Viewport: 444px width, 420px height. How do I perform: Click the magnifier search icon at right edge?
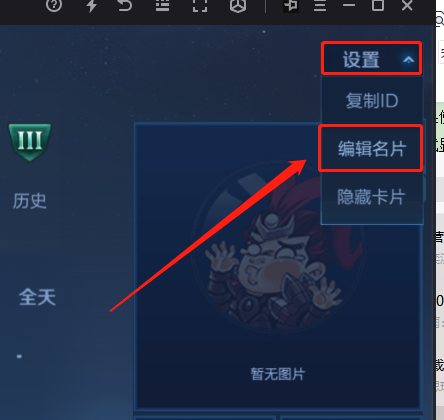pyautogui.click(x=440, y=21)
